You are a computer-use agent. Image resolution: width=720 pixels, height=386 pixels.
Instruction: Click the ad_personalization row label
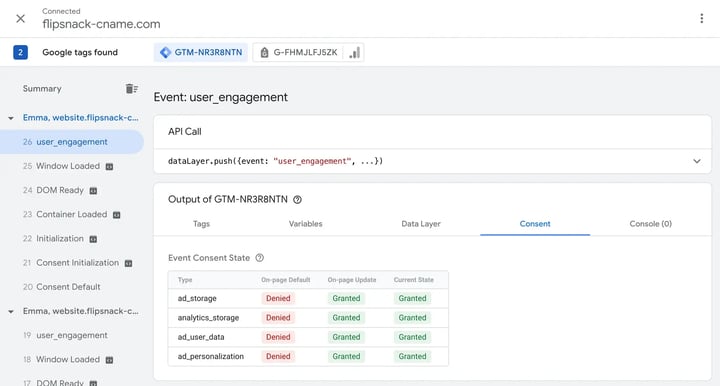click(210, 356)
